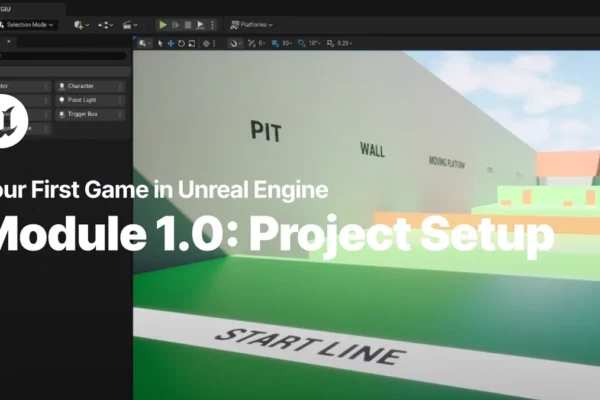Toggle scale snapping 0.25

click(x=339, y=44)
